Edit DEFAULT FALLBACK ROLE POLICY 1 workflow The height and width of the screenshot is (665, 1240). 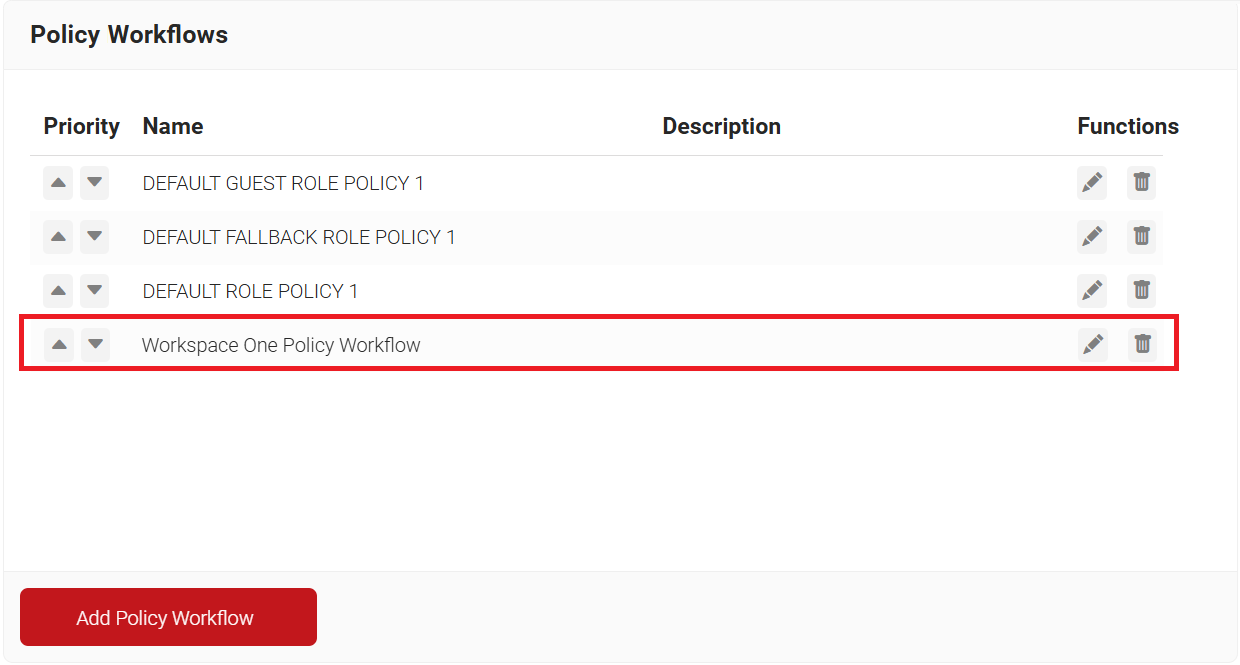coord(1092,237)
